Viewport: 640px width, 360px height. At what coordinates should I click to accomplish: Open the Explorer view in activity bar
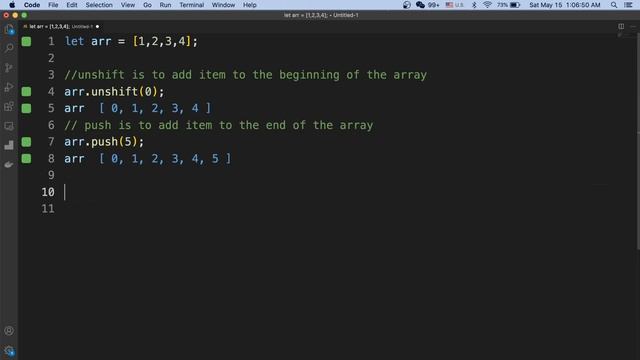pos(9,29)
